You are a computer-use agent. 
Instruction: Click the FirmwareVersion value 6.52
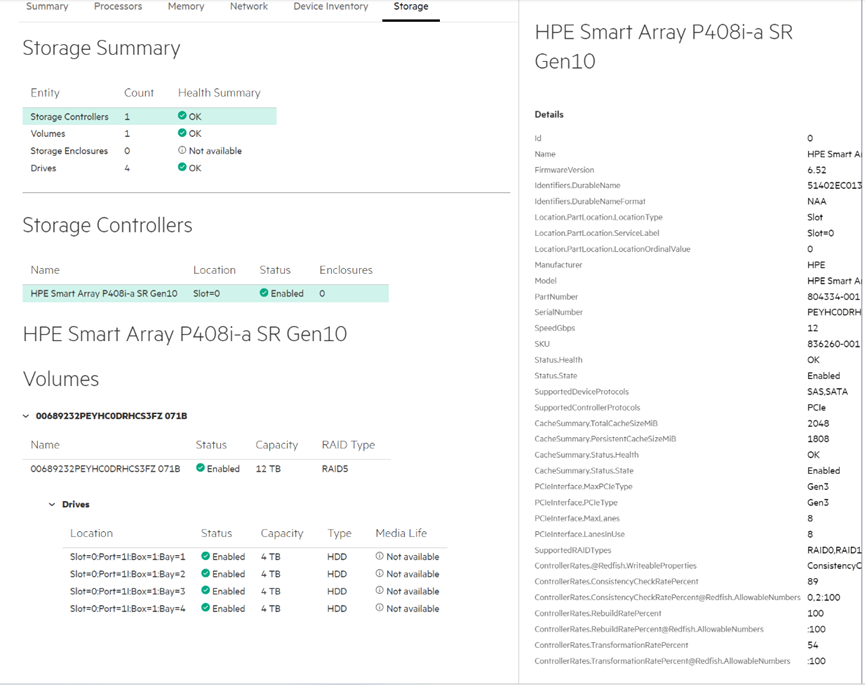pos(816,170)
